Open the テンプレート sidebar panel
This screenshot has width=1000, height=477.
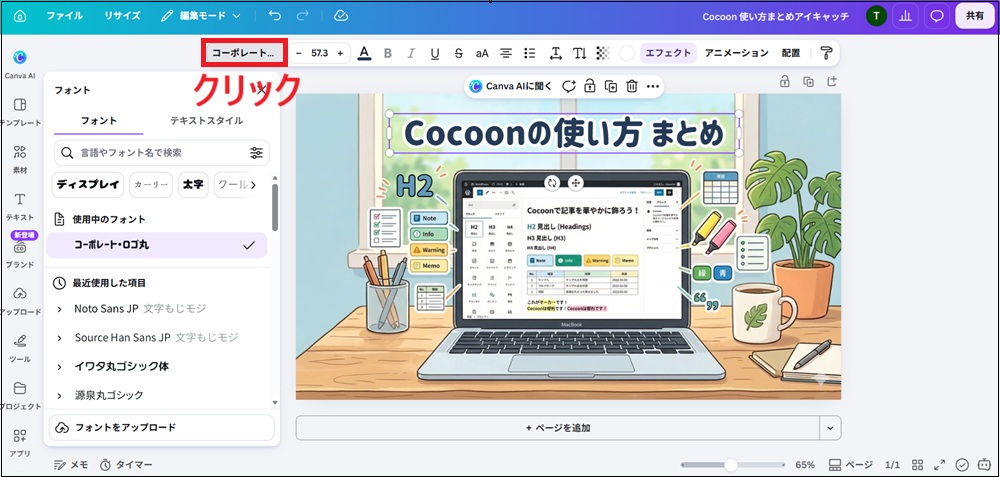pyautogui.click(x=20, y=112)
